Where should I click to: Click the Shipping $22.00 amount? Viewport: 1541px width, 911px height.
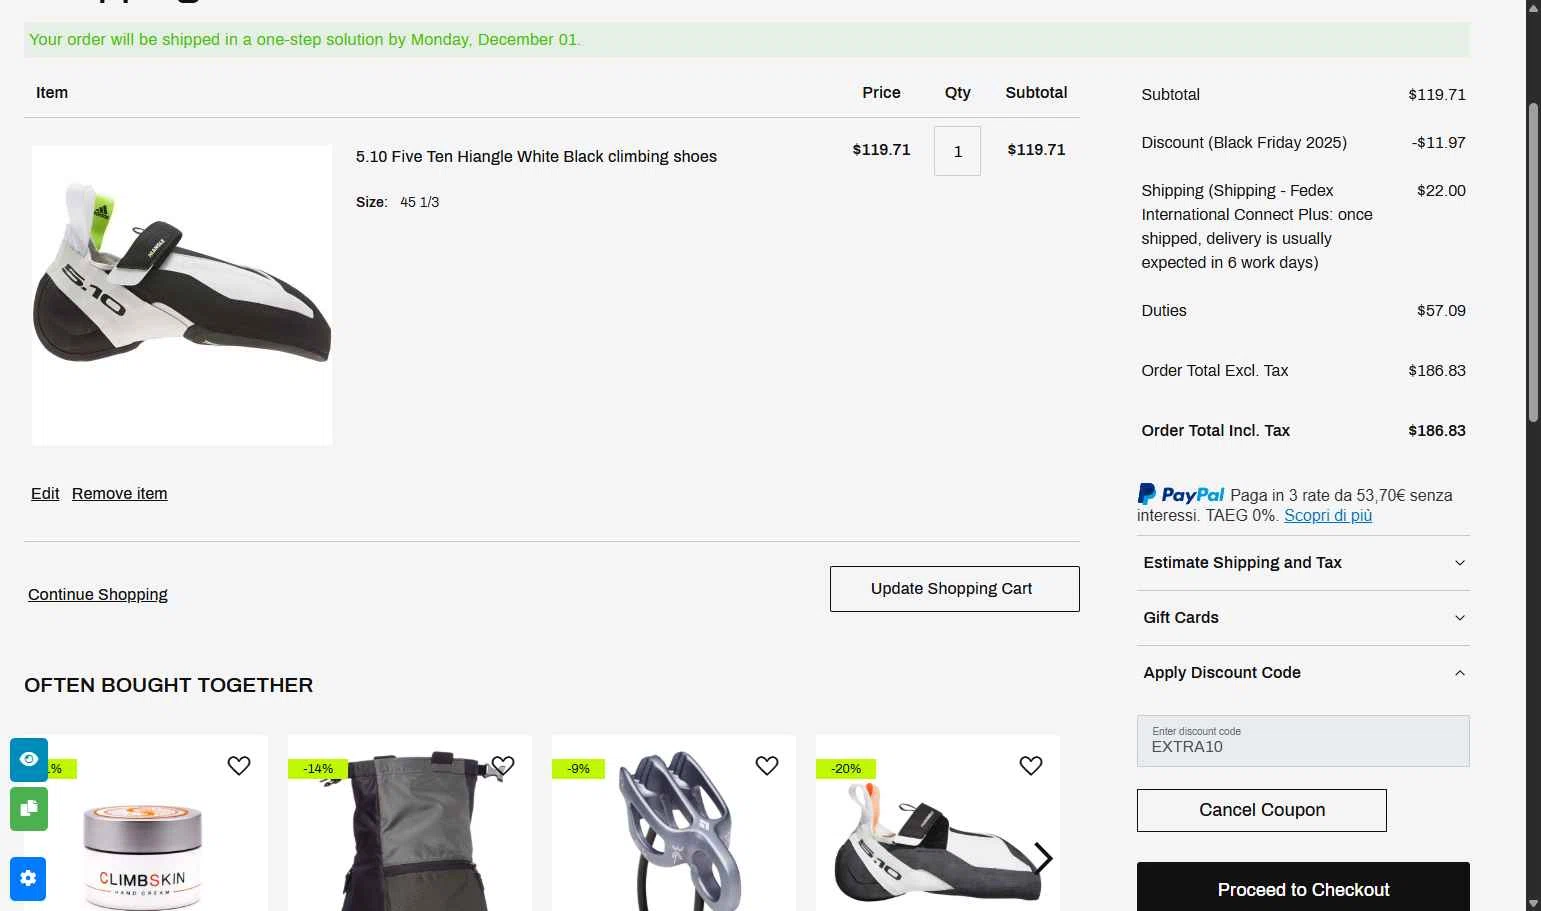coord(1441,190)
